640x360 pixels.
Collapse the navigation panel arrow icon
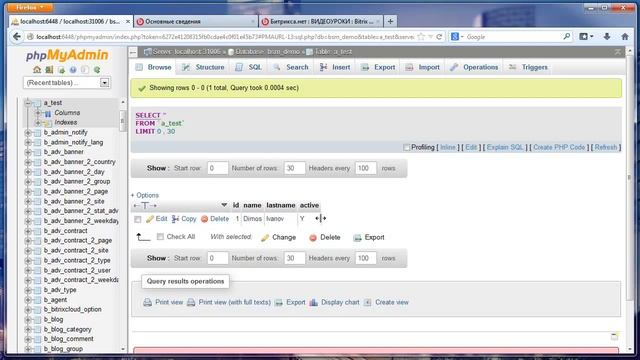(x=133, y=52)
